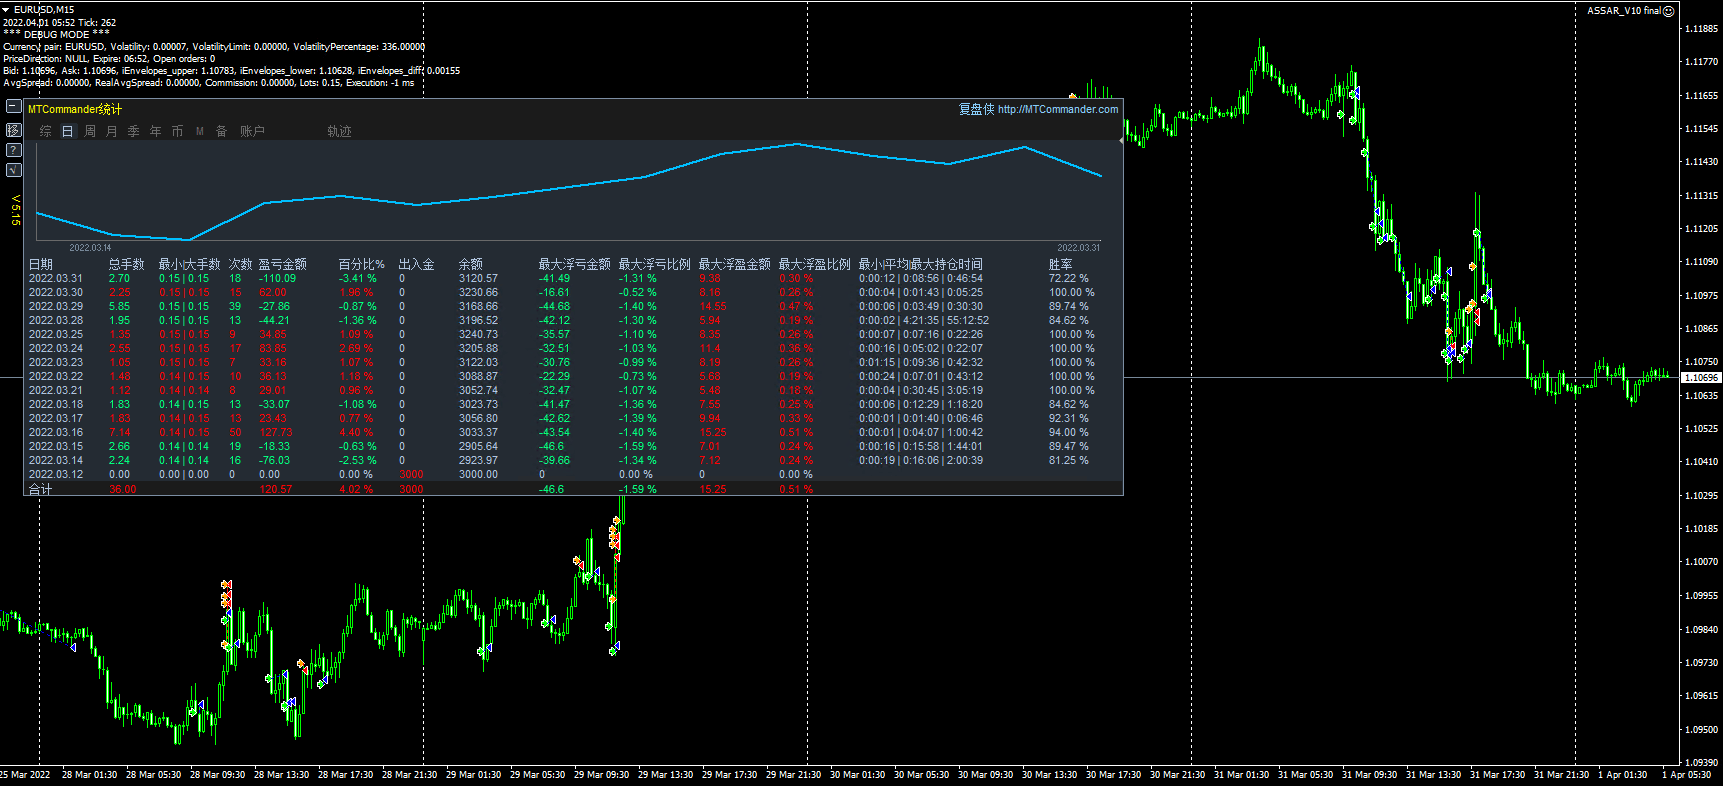Screen dimensions: 1723x786
Task: Click the 盈亏金额 column header
Action: point(283,264)
